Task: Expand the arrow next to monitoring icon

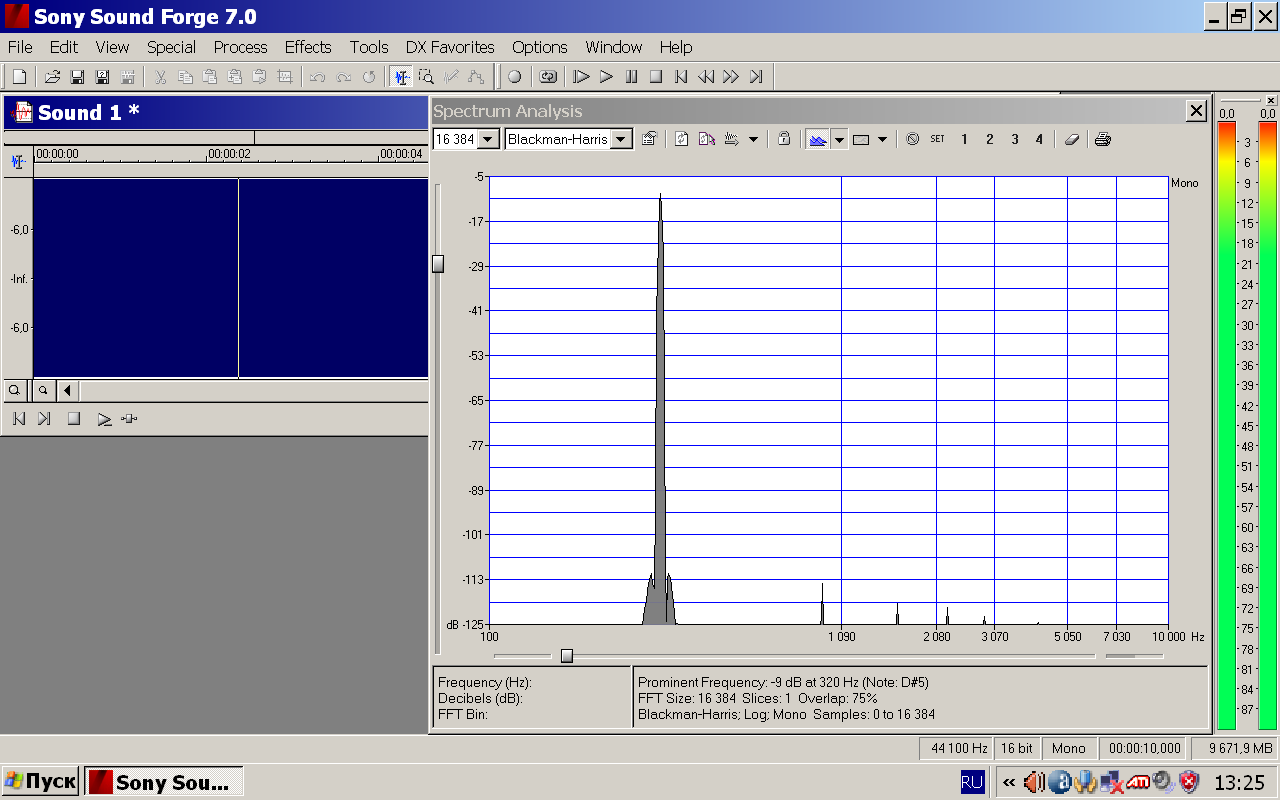Action: tap(753, 140)
